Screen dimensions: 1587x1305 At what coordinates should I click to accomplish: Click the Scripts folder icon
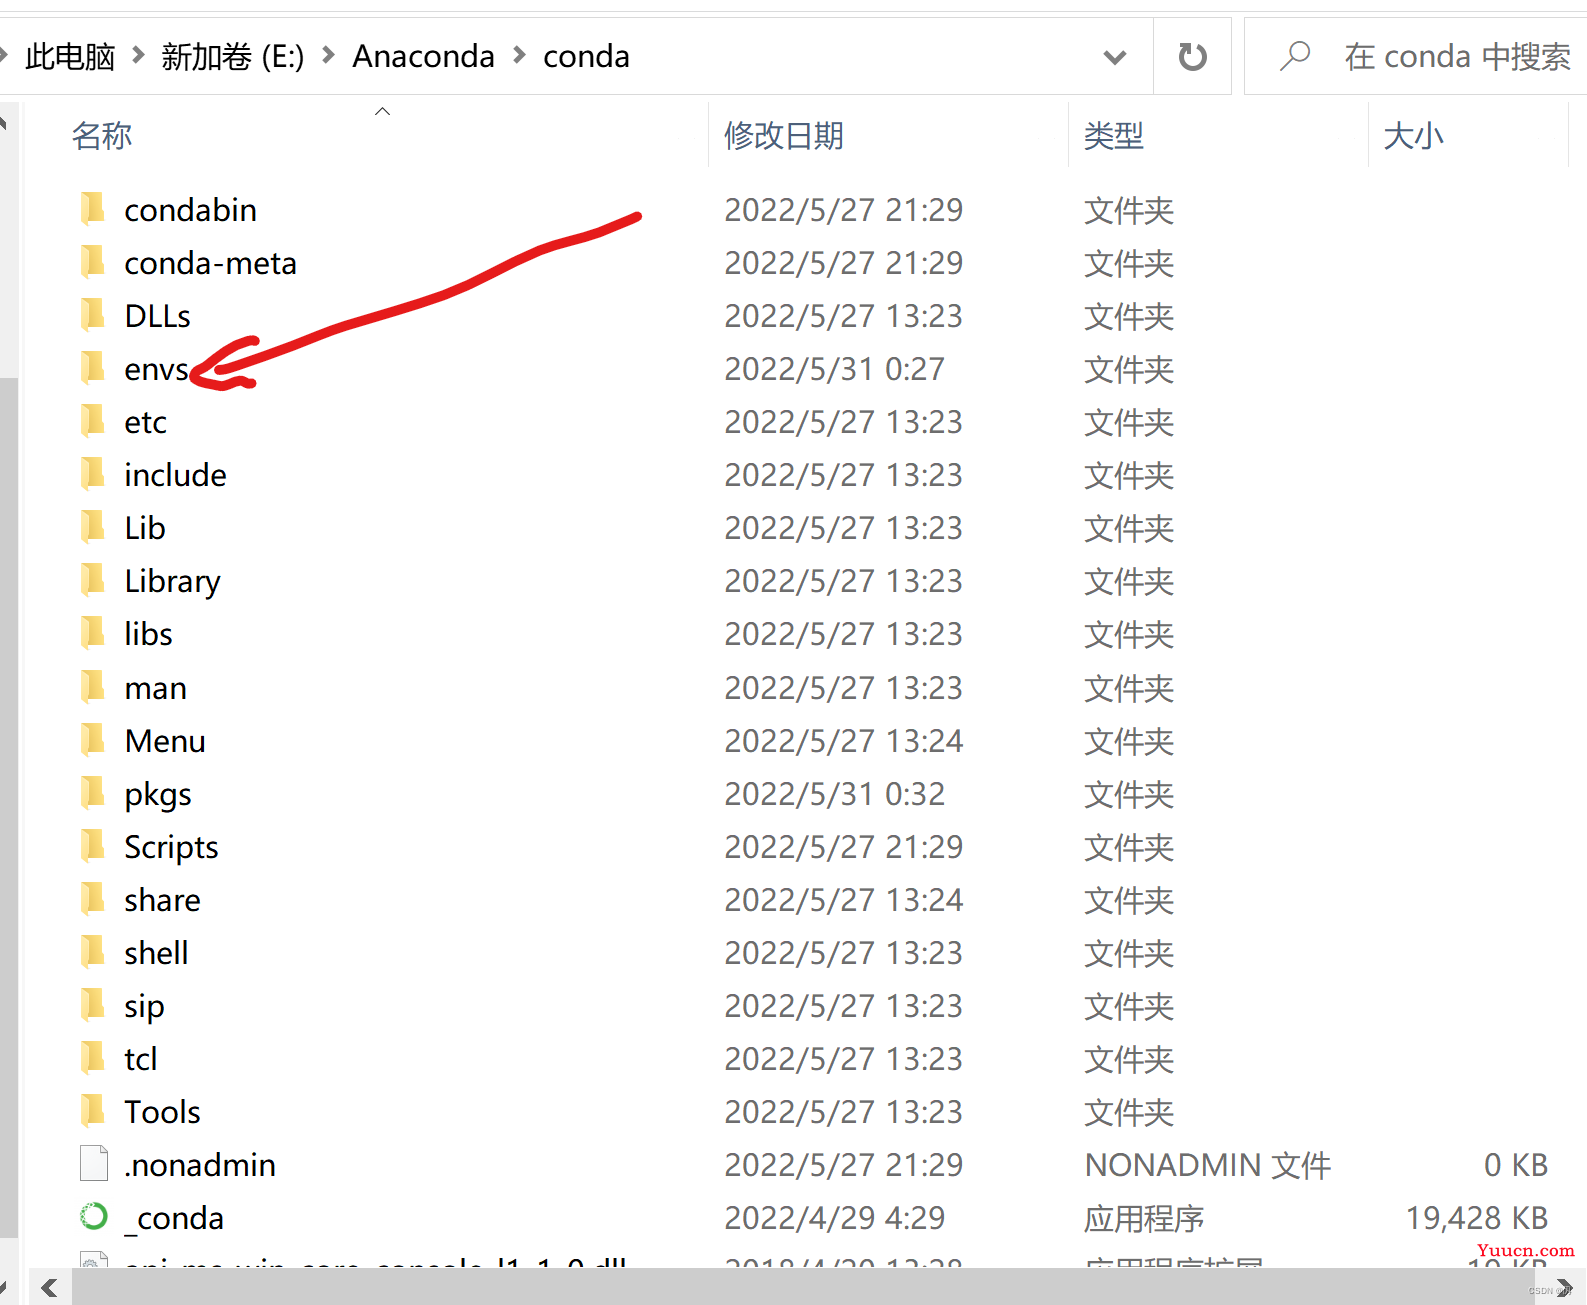point(92,846)
